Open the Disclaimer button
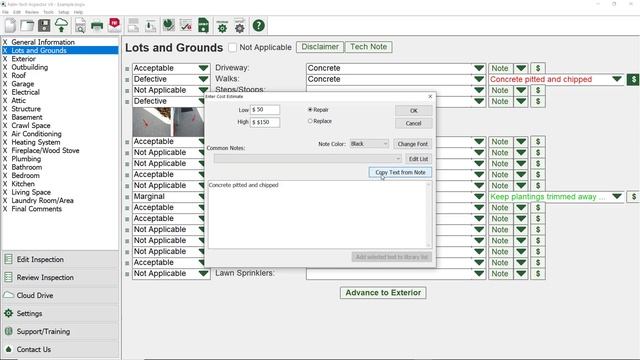Screen dimensions: 640x360 point(320,47)
